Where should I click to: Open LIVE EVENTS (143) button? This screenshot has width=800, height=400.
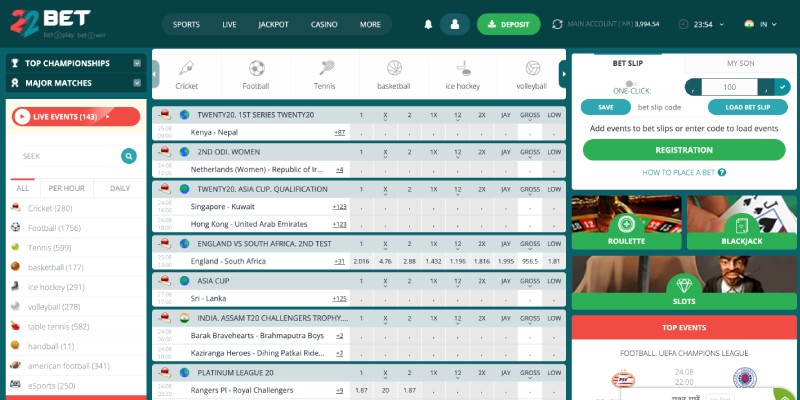tap(76, 117)
